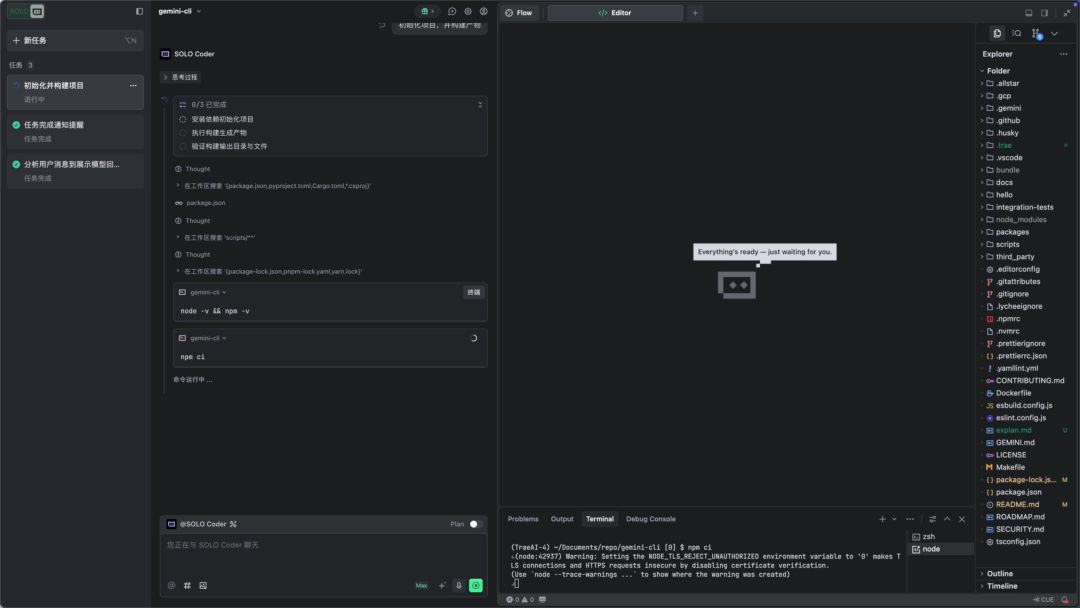1080x608 pixels.
Task: Click terminal panel settings sliders icon
Action: pos(933,519)
